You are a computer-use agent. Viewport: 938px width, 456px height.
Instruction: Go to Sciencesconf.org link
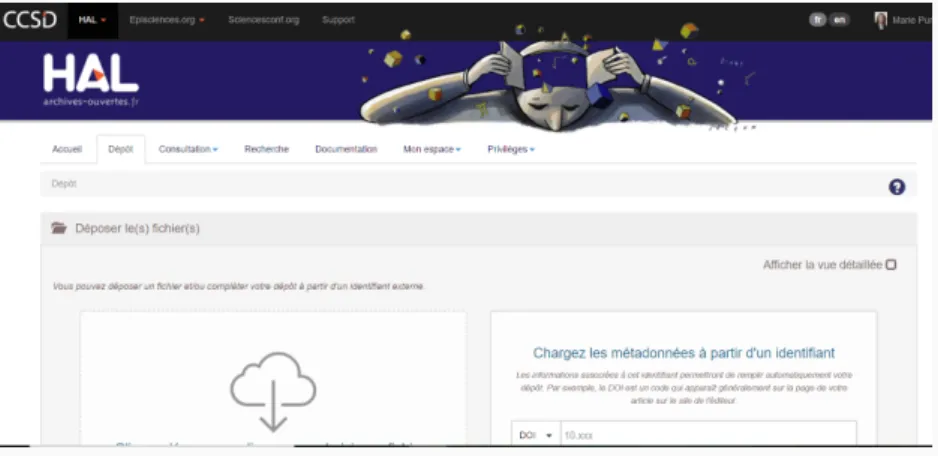coord(263,20)
